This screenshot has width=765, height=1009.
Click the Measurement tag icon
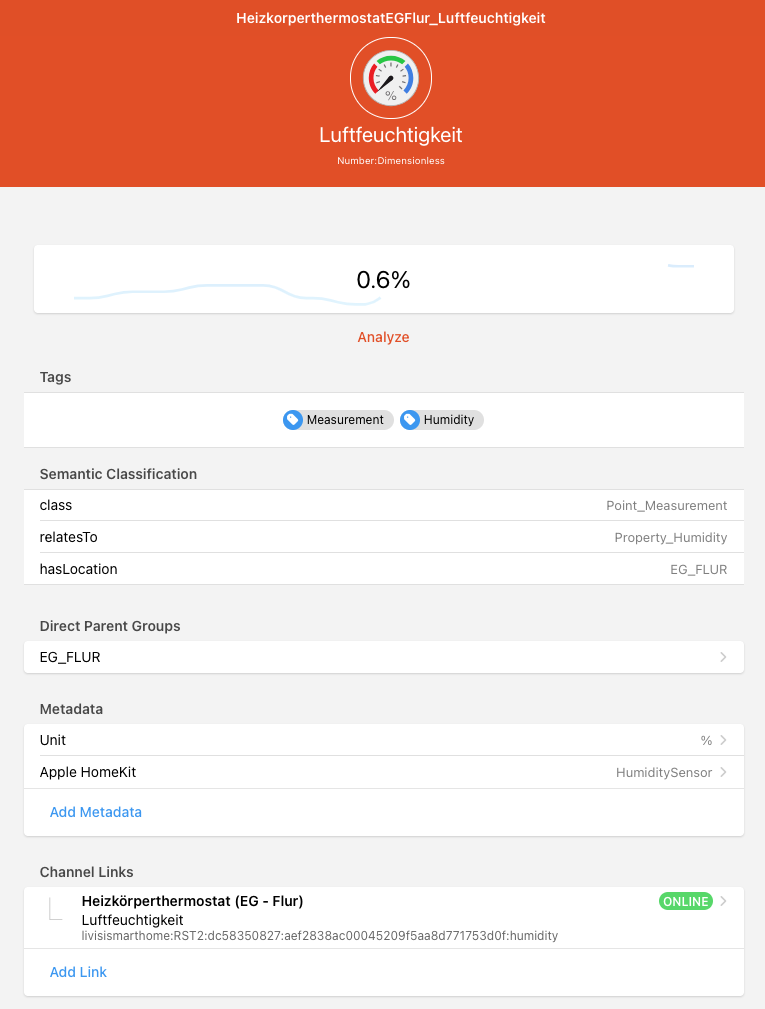(293, 420)
